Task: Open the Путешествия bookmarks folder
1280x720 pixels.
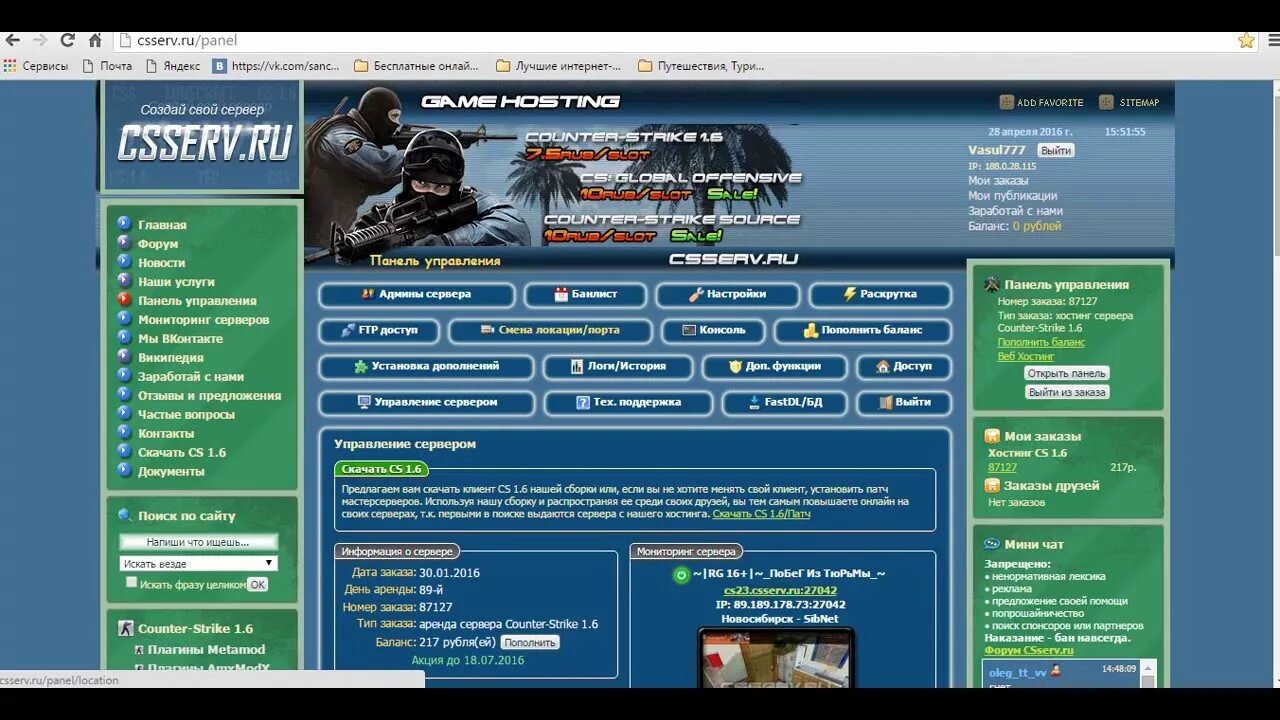Action: click(701, 66)
